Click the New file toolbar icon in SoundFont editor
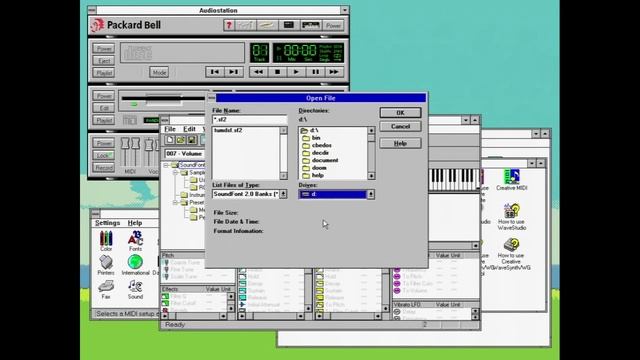The height and width of the screenshot is (360, 640). coord(170,140)
